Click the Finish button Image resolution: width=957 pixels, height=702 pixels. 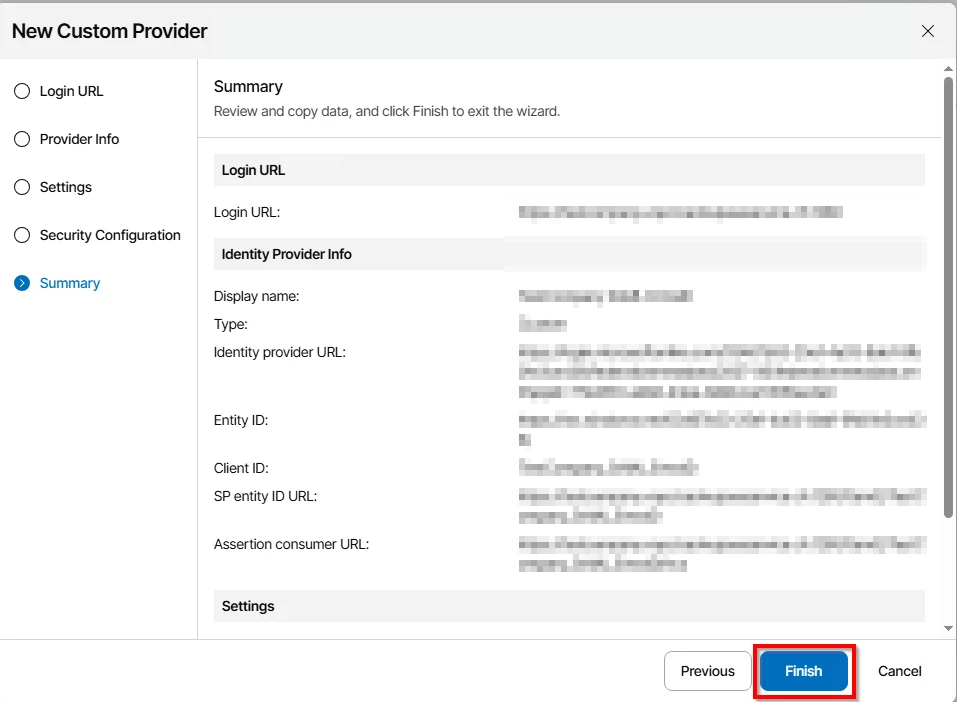click(x=803, y=671)
